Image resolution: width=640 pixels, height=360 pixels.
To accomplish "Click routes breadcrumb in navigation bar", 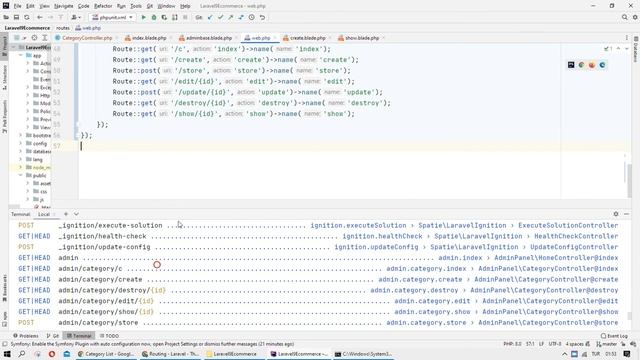I will (62, 28).
